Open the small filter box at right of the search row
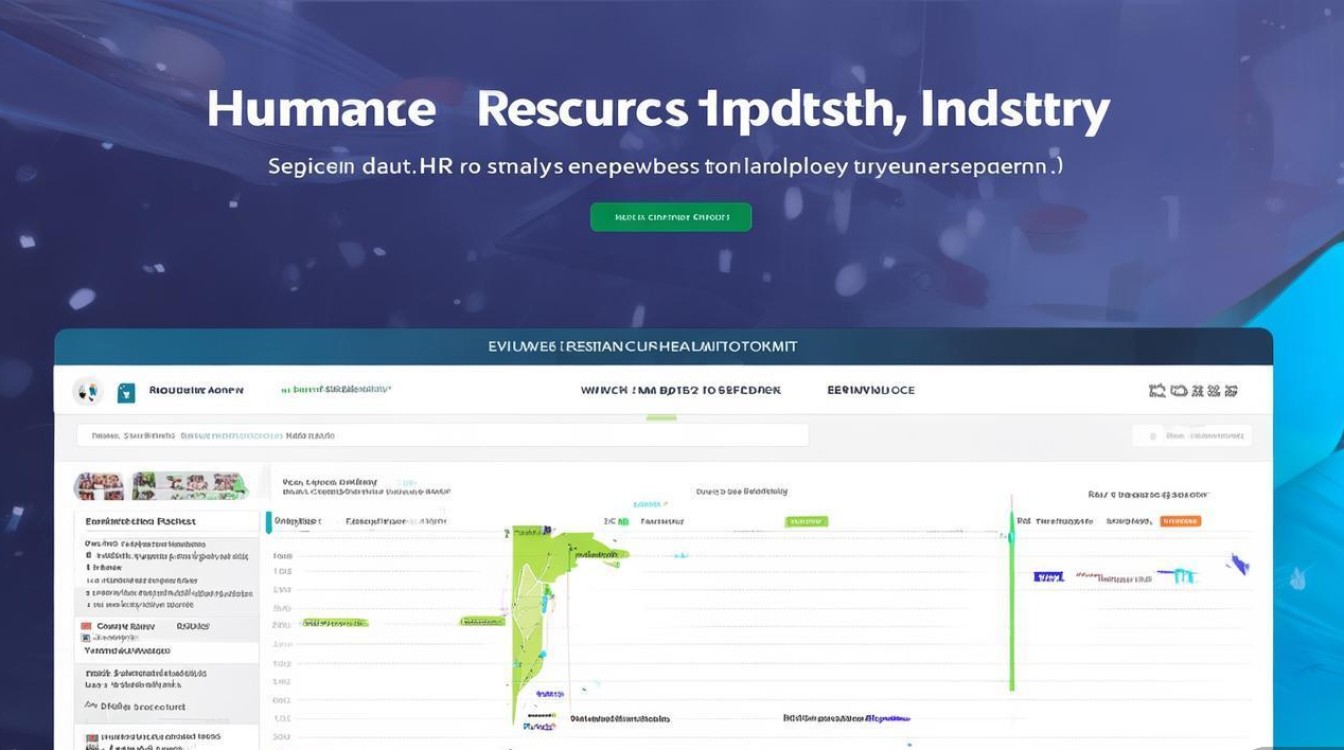Screen dimensions: 1344x750 [1192, 435]
